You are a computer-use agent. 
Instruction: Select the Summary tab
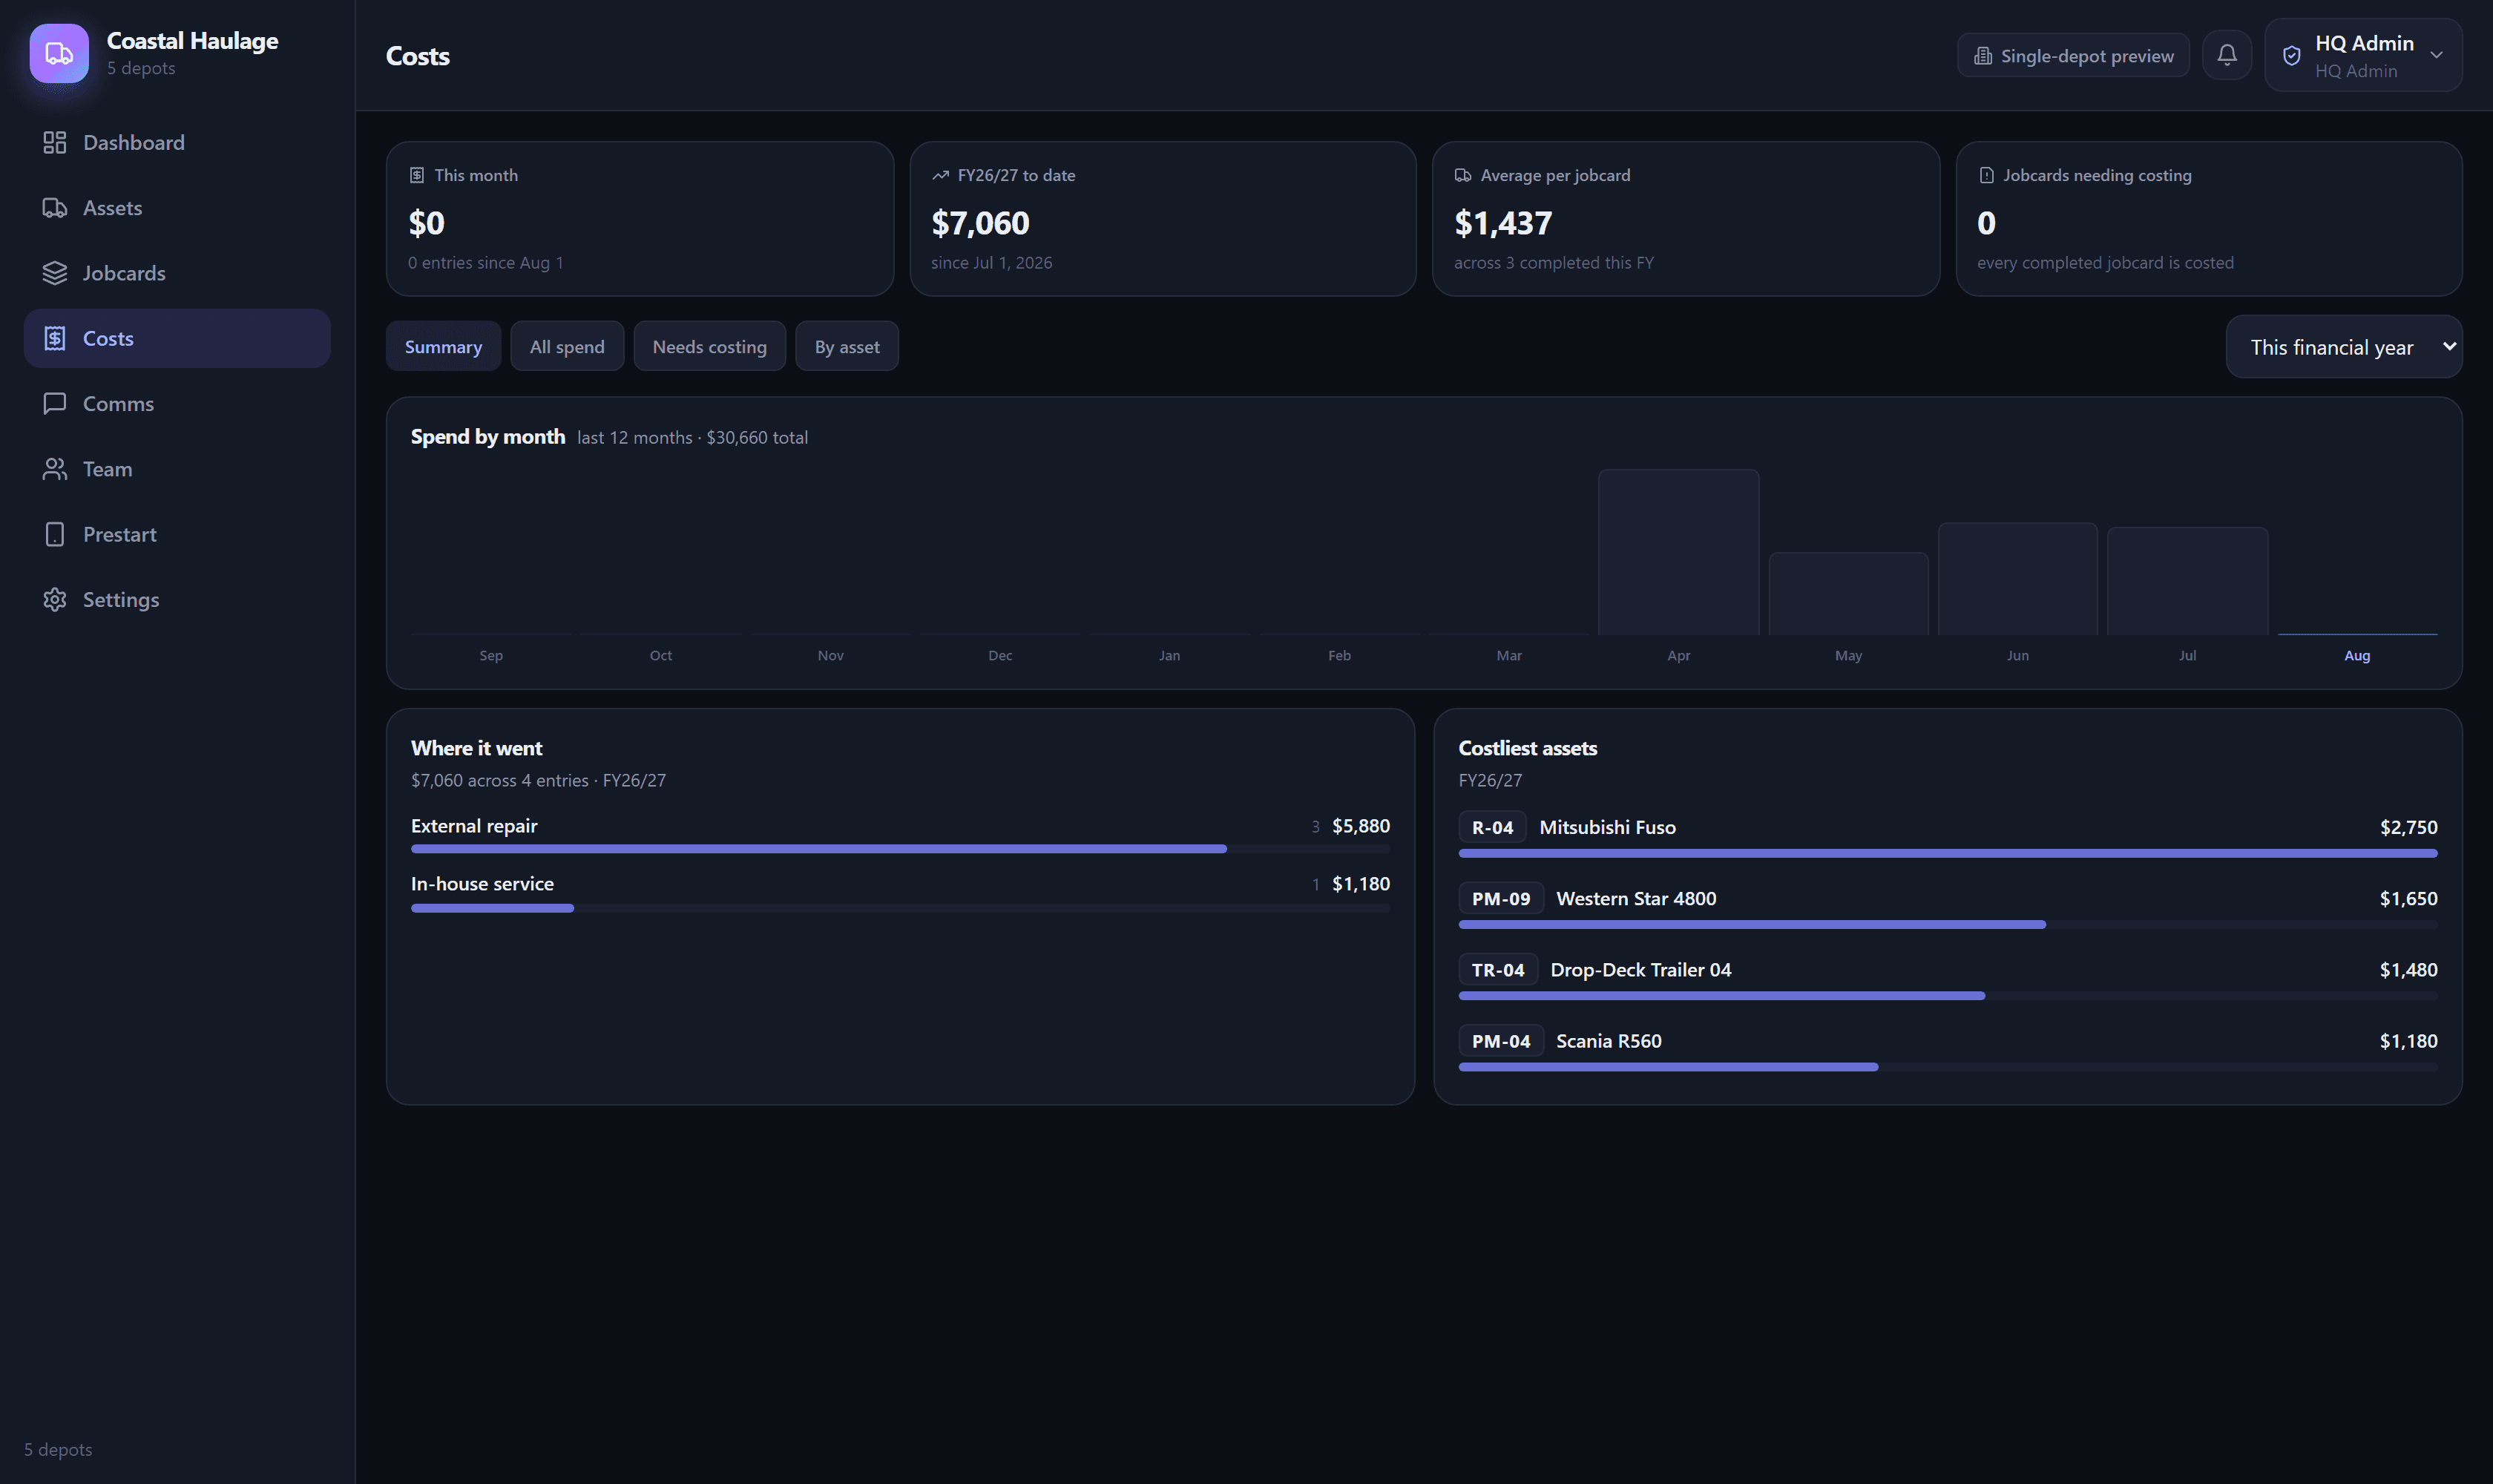click(443, 347)
